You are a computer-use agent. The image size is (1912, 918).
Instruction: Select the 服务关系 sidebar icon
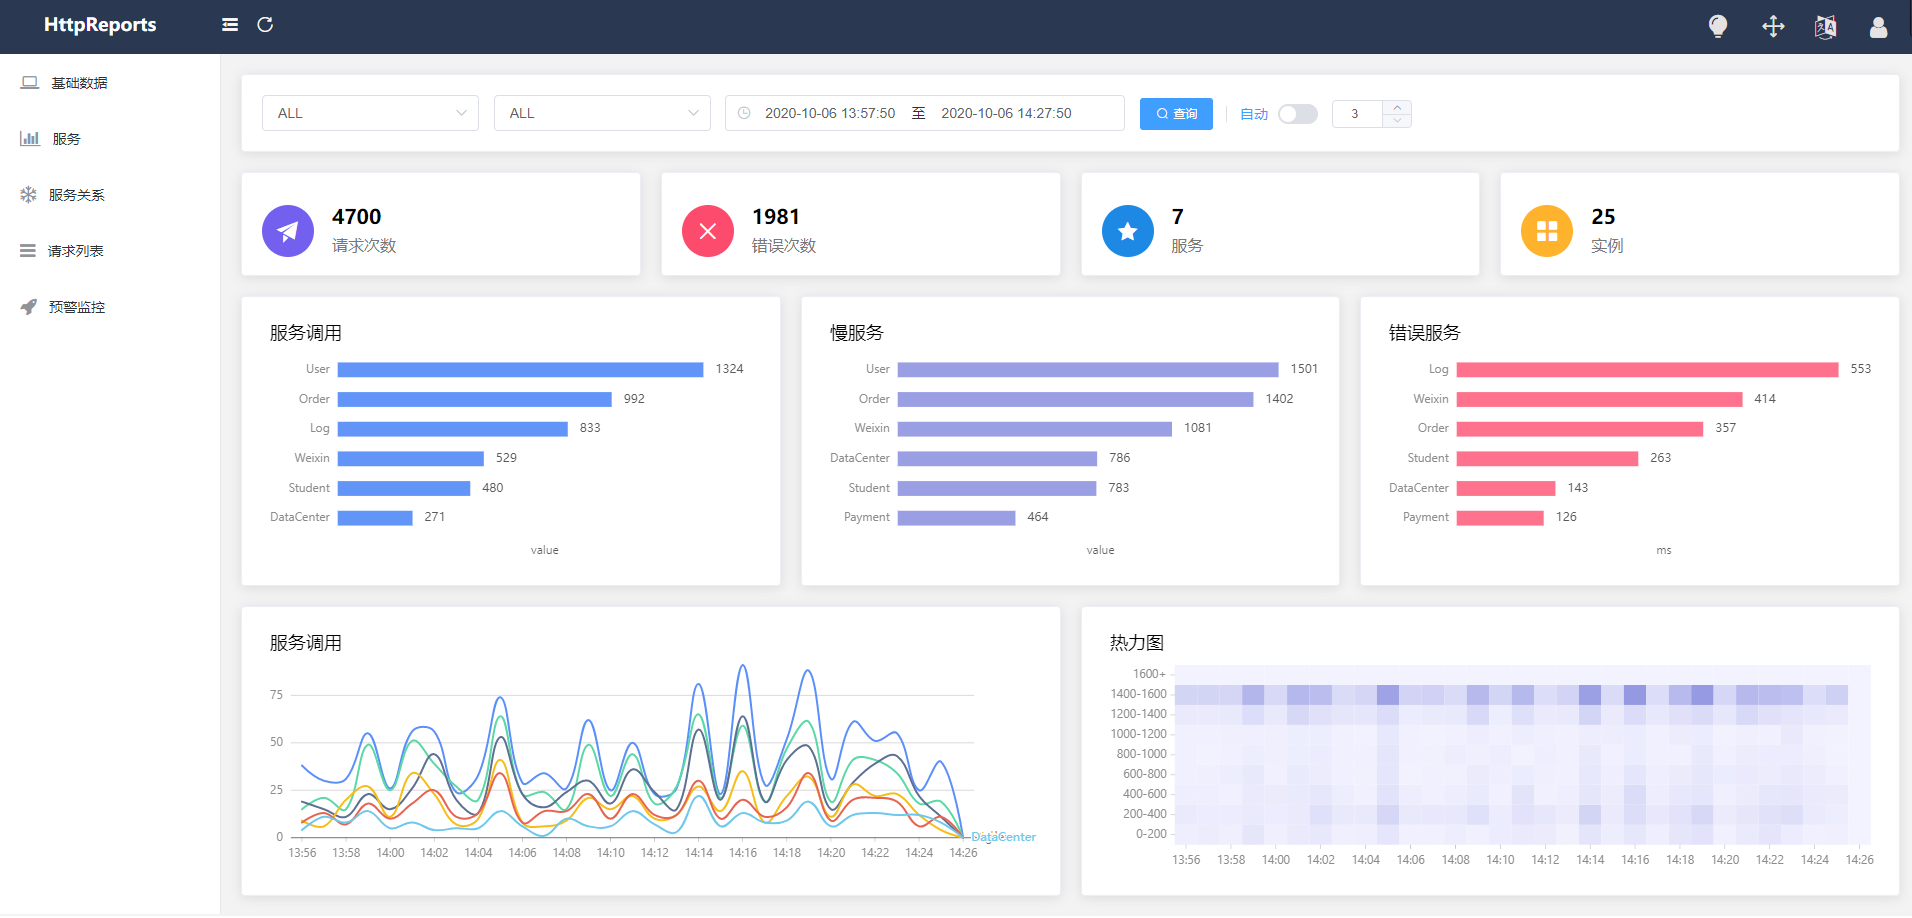pyautogui.click(x=28, y=194)
